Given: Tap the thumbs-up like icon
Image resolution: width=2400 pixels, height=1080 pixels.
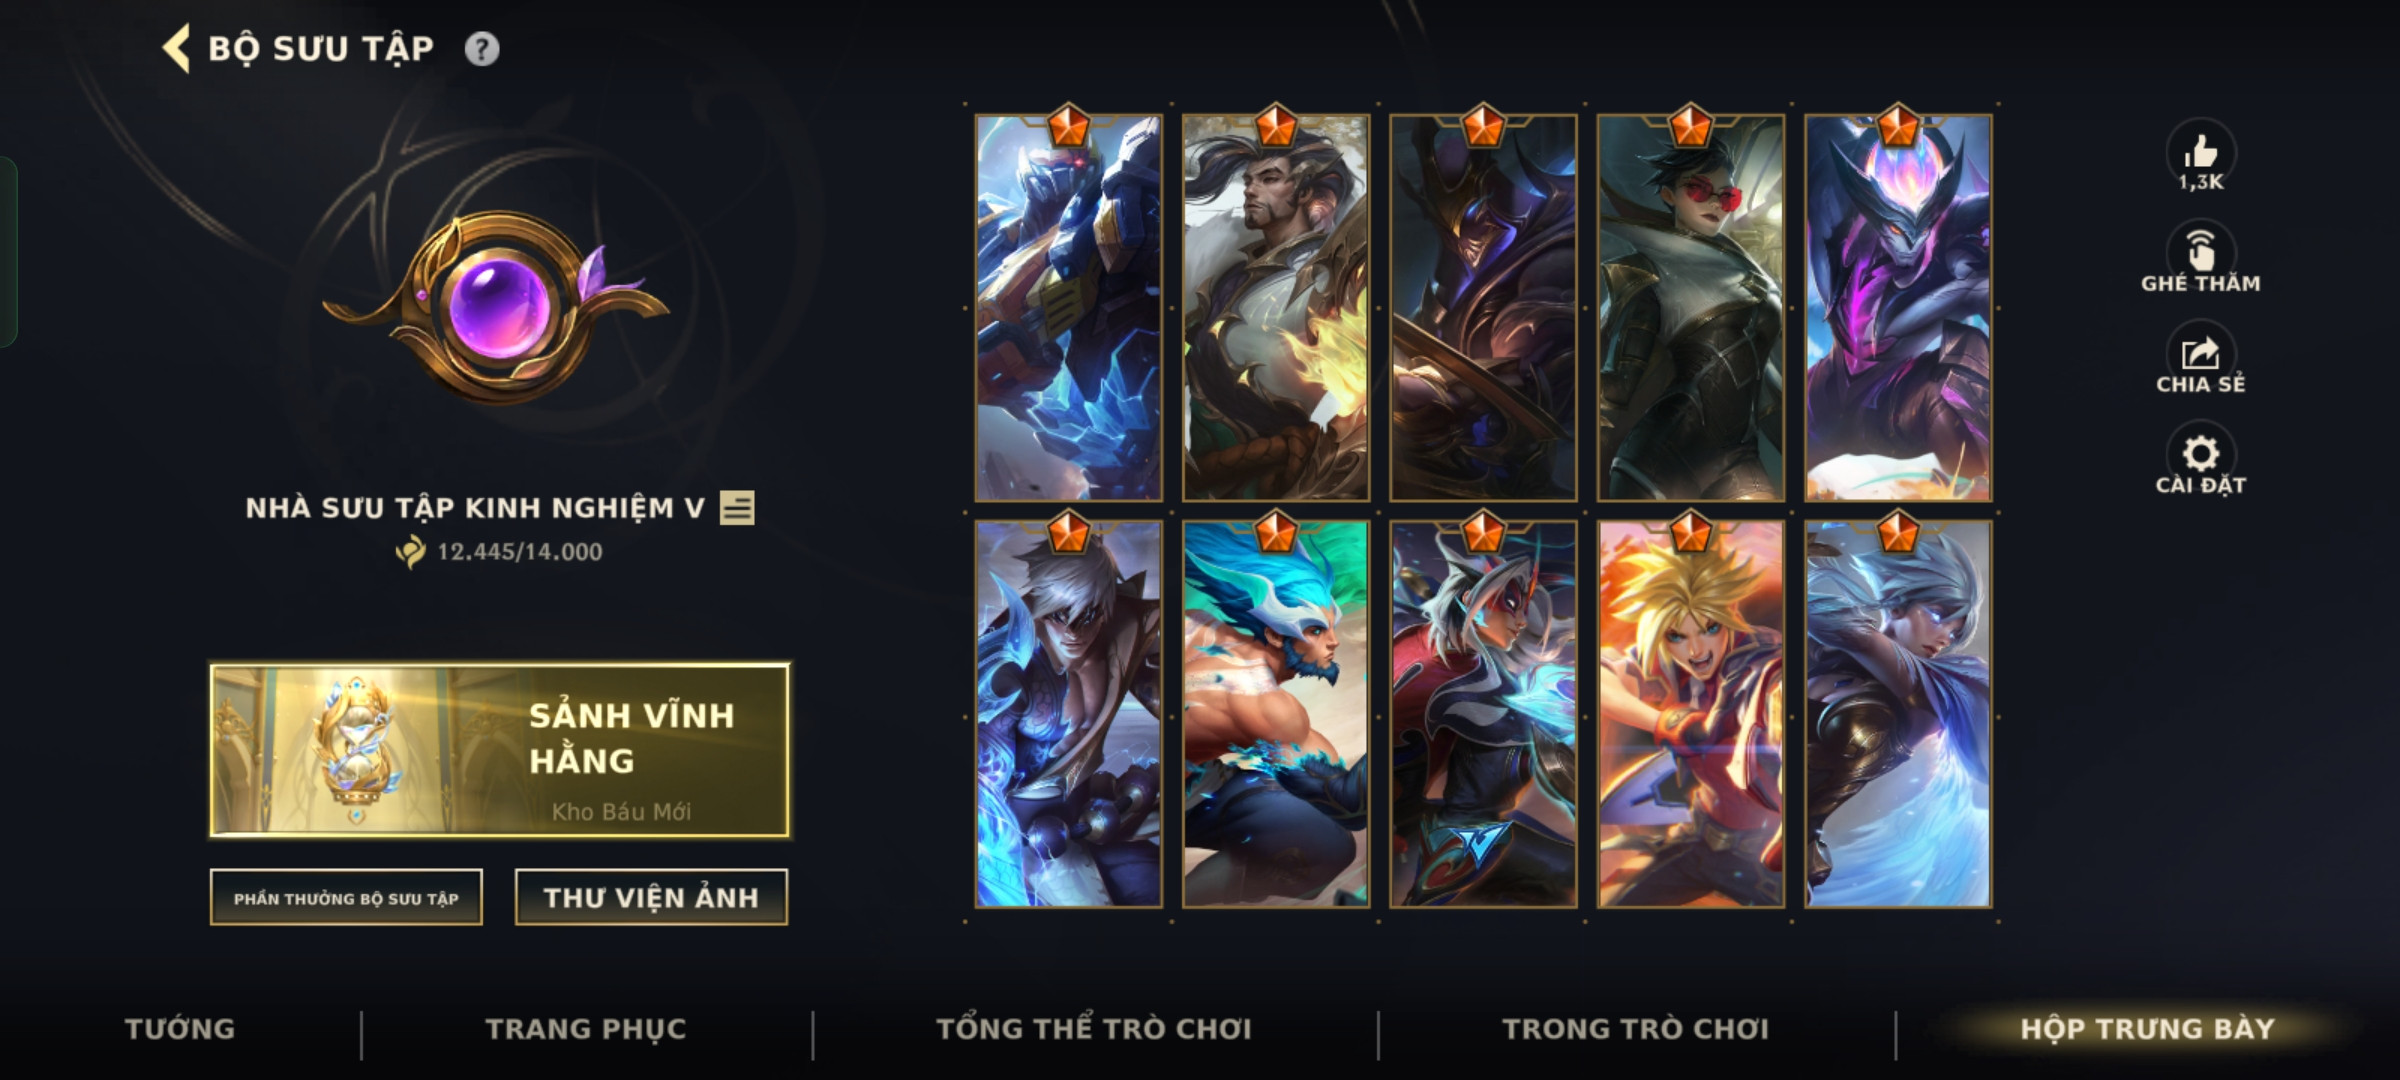Looking at the screenshot, I should [x=2200, y=152].
